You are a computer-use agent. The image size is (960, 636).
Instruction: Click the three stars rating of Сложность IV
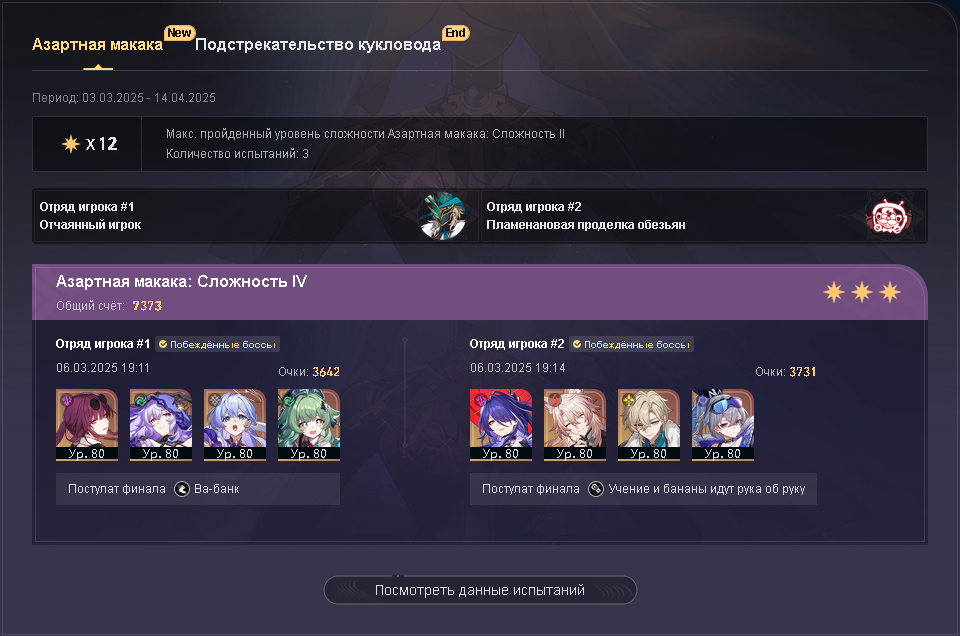pos(862,292)
